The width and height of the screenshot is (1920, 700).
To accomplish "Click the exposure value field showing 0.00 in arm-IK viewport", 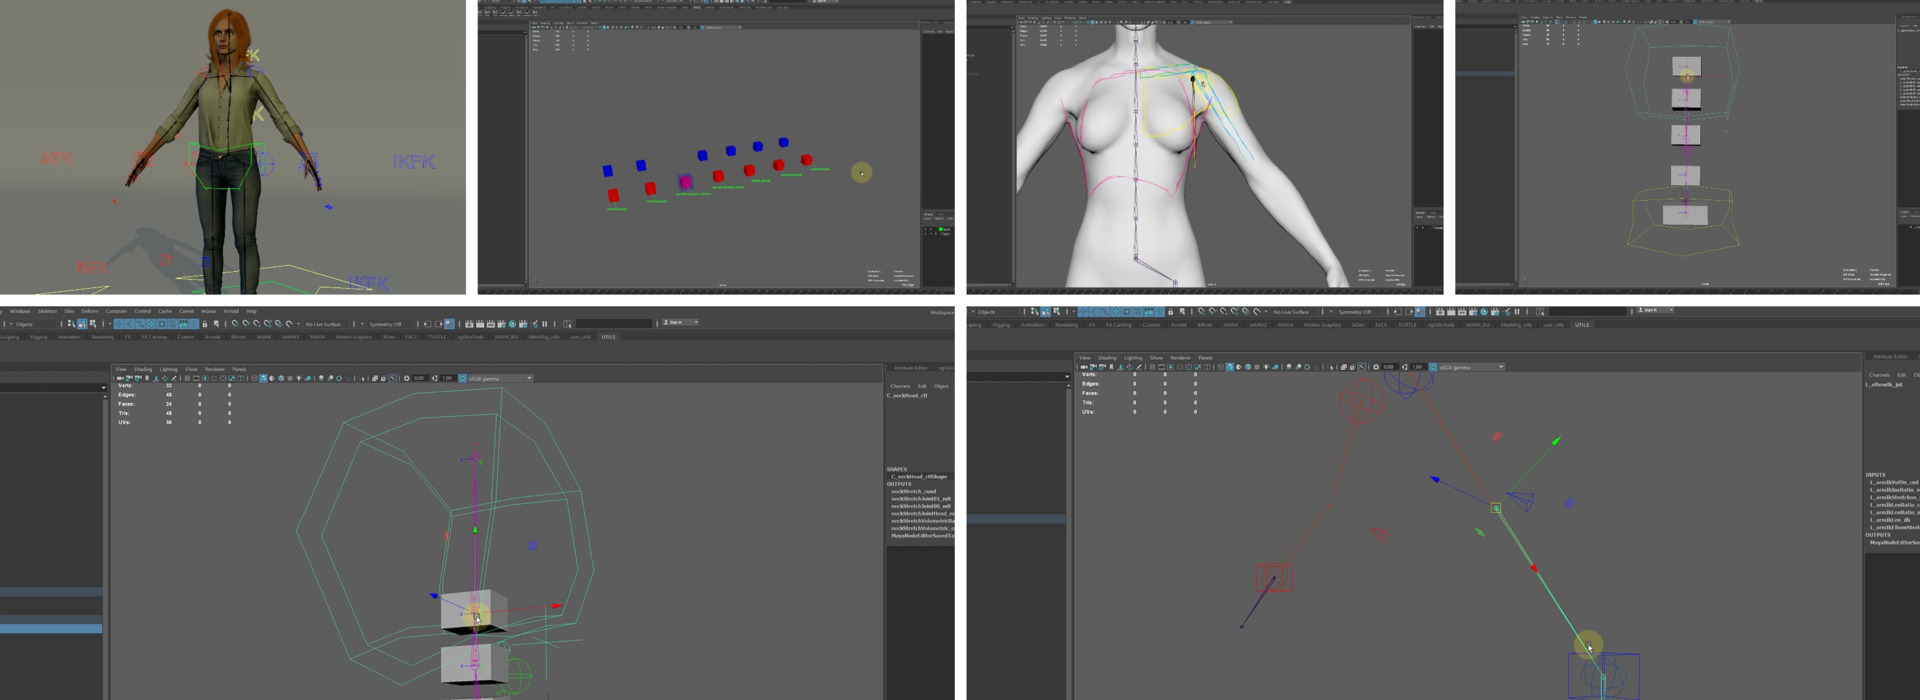I will [x=1389, y=367].
